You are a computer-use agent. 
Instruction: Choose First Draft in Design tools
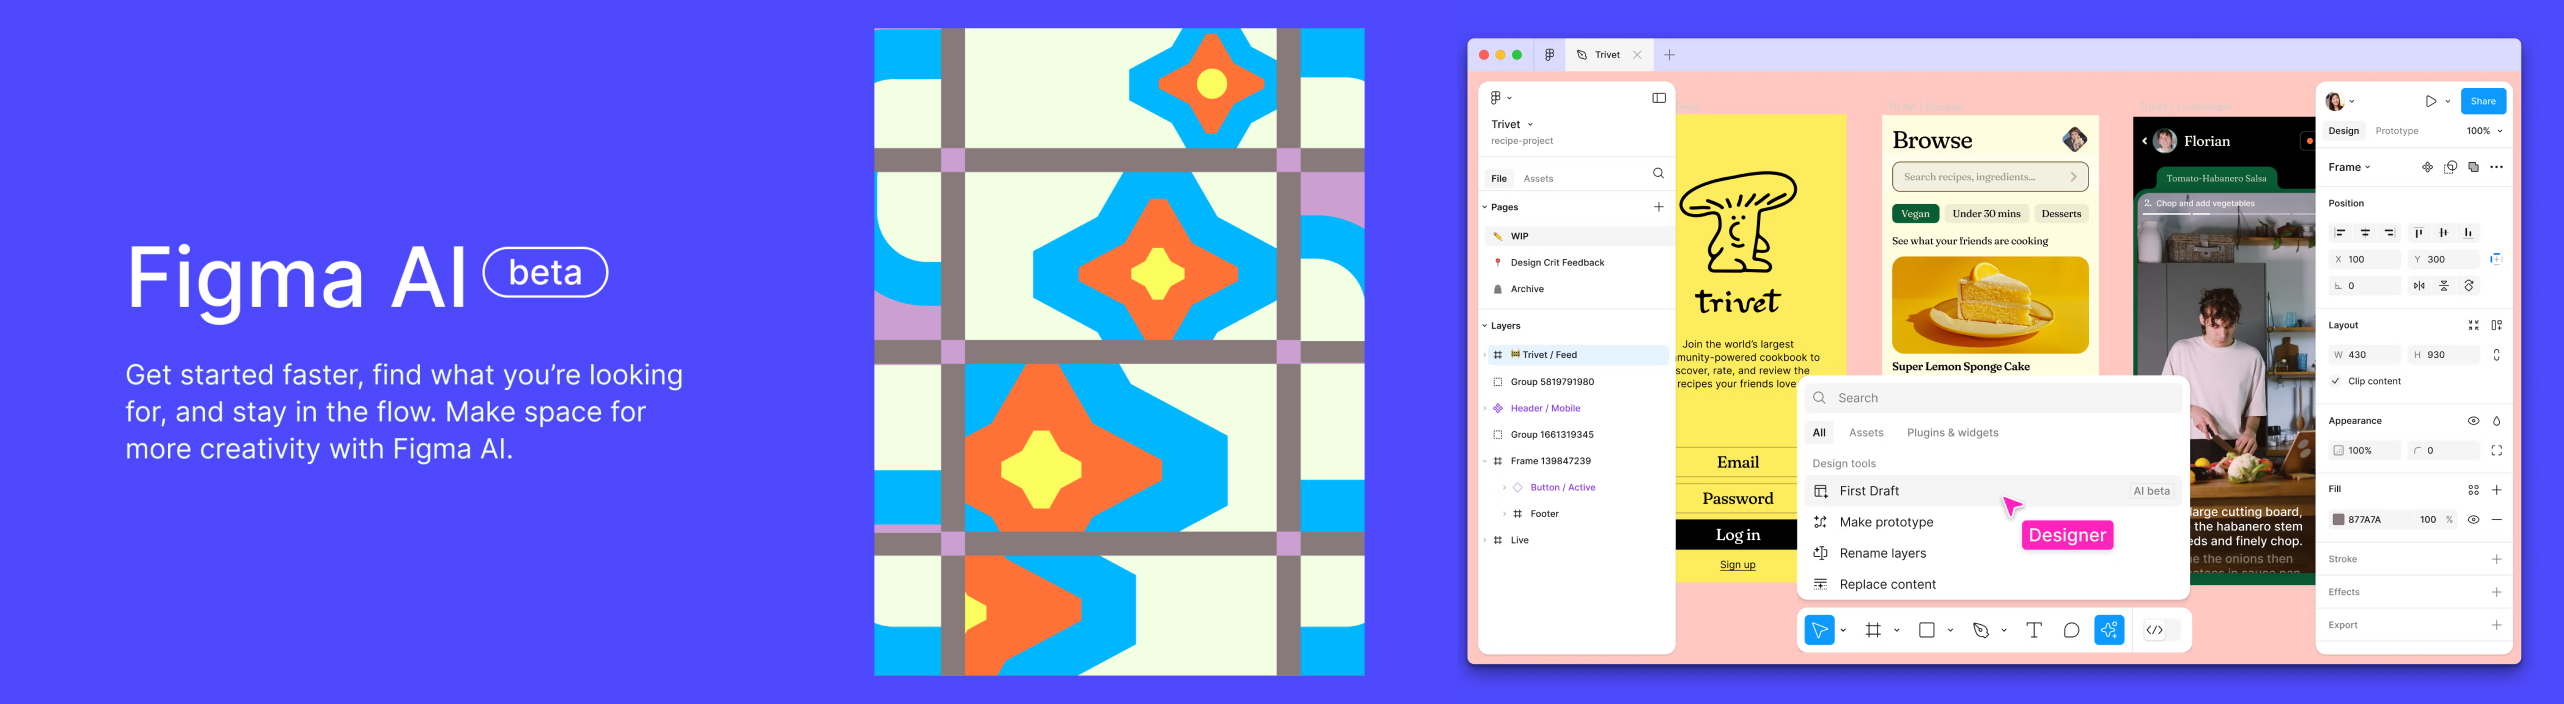(1992, 491)
